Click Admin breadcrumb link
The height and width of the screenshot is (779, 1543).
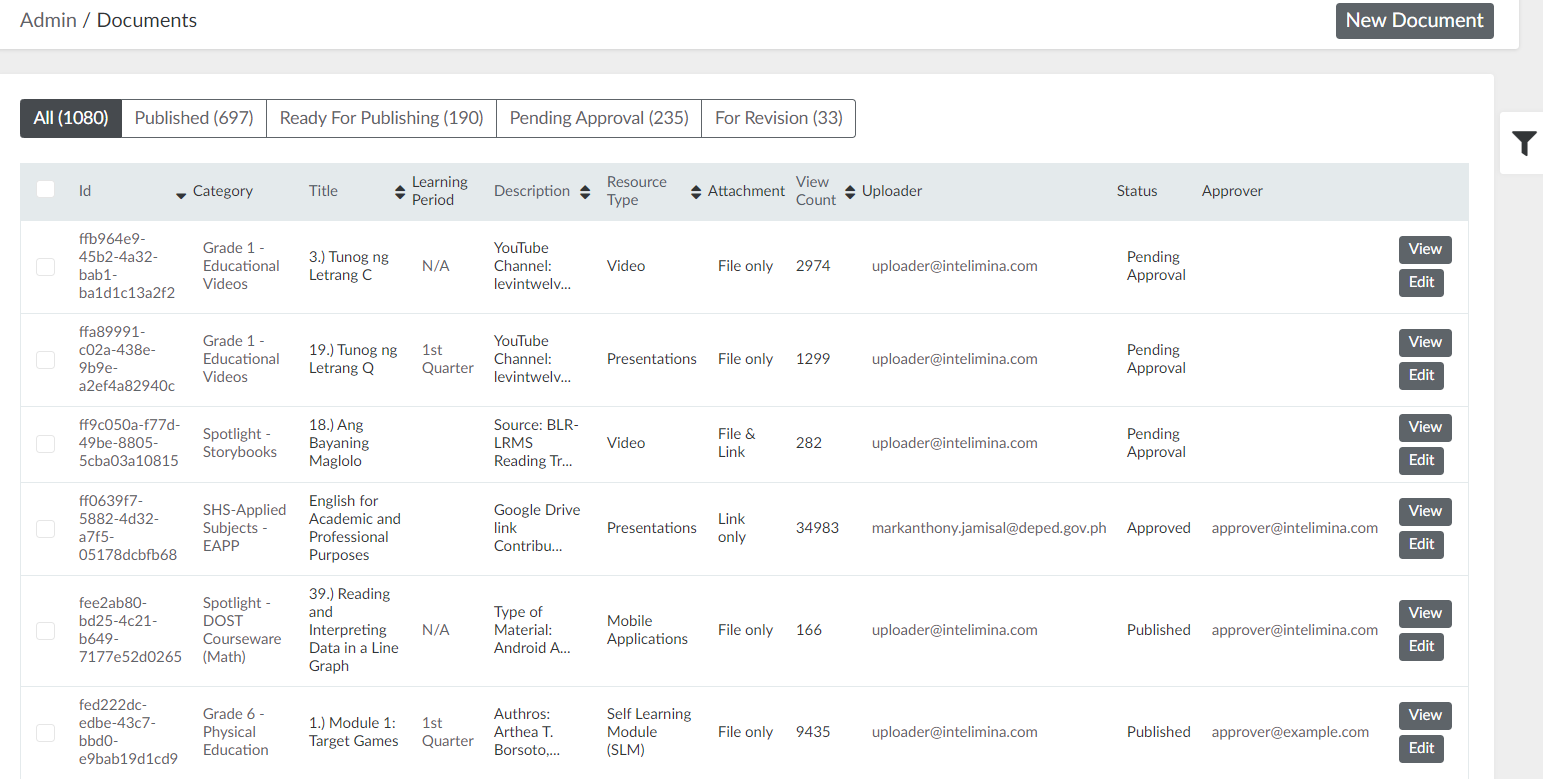48,20
